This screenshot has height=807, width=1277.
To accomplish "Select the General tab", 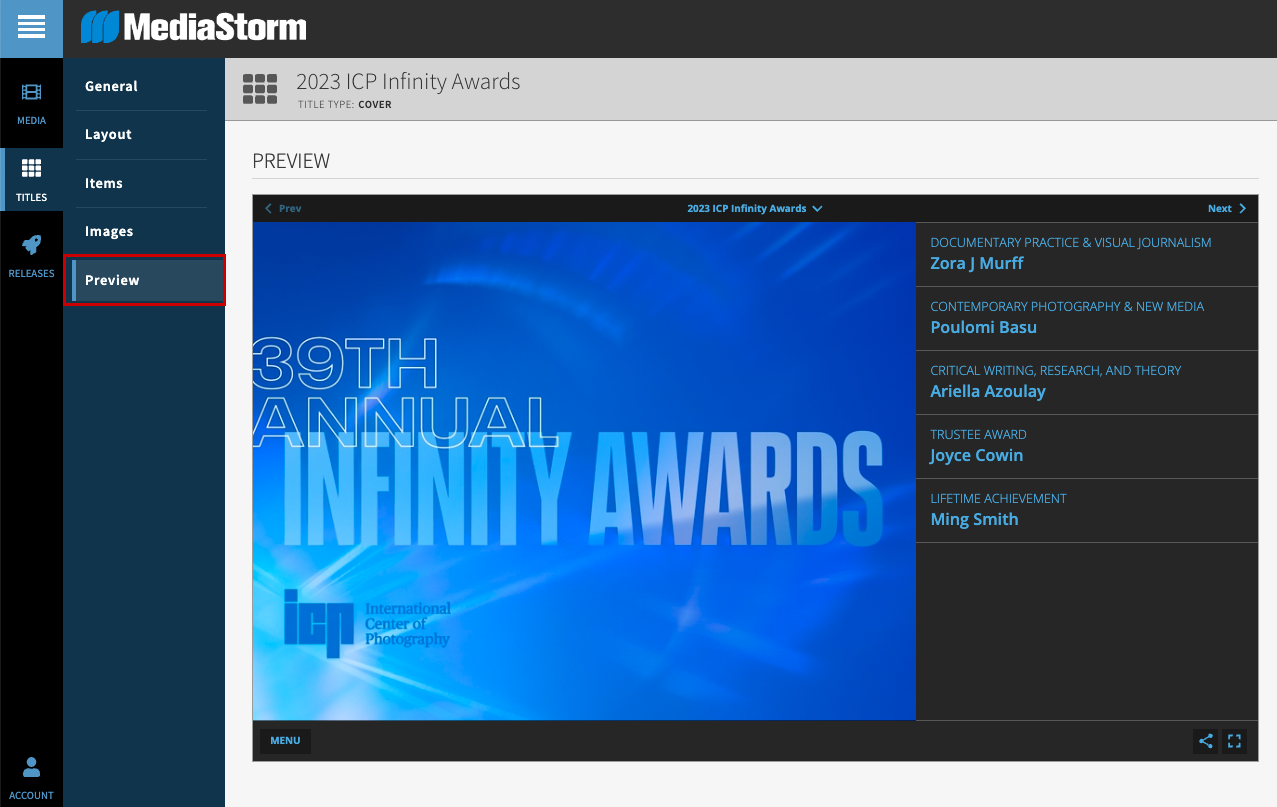I will coord(111,86).
